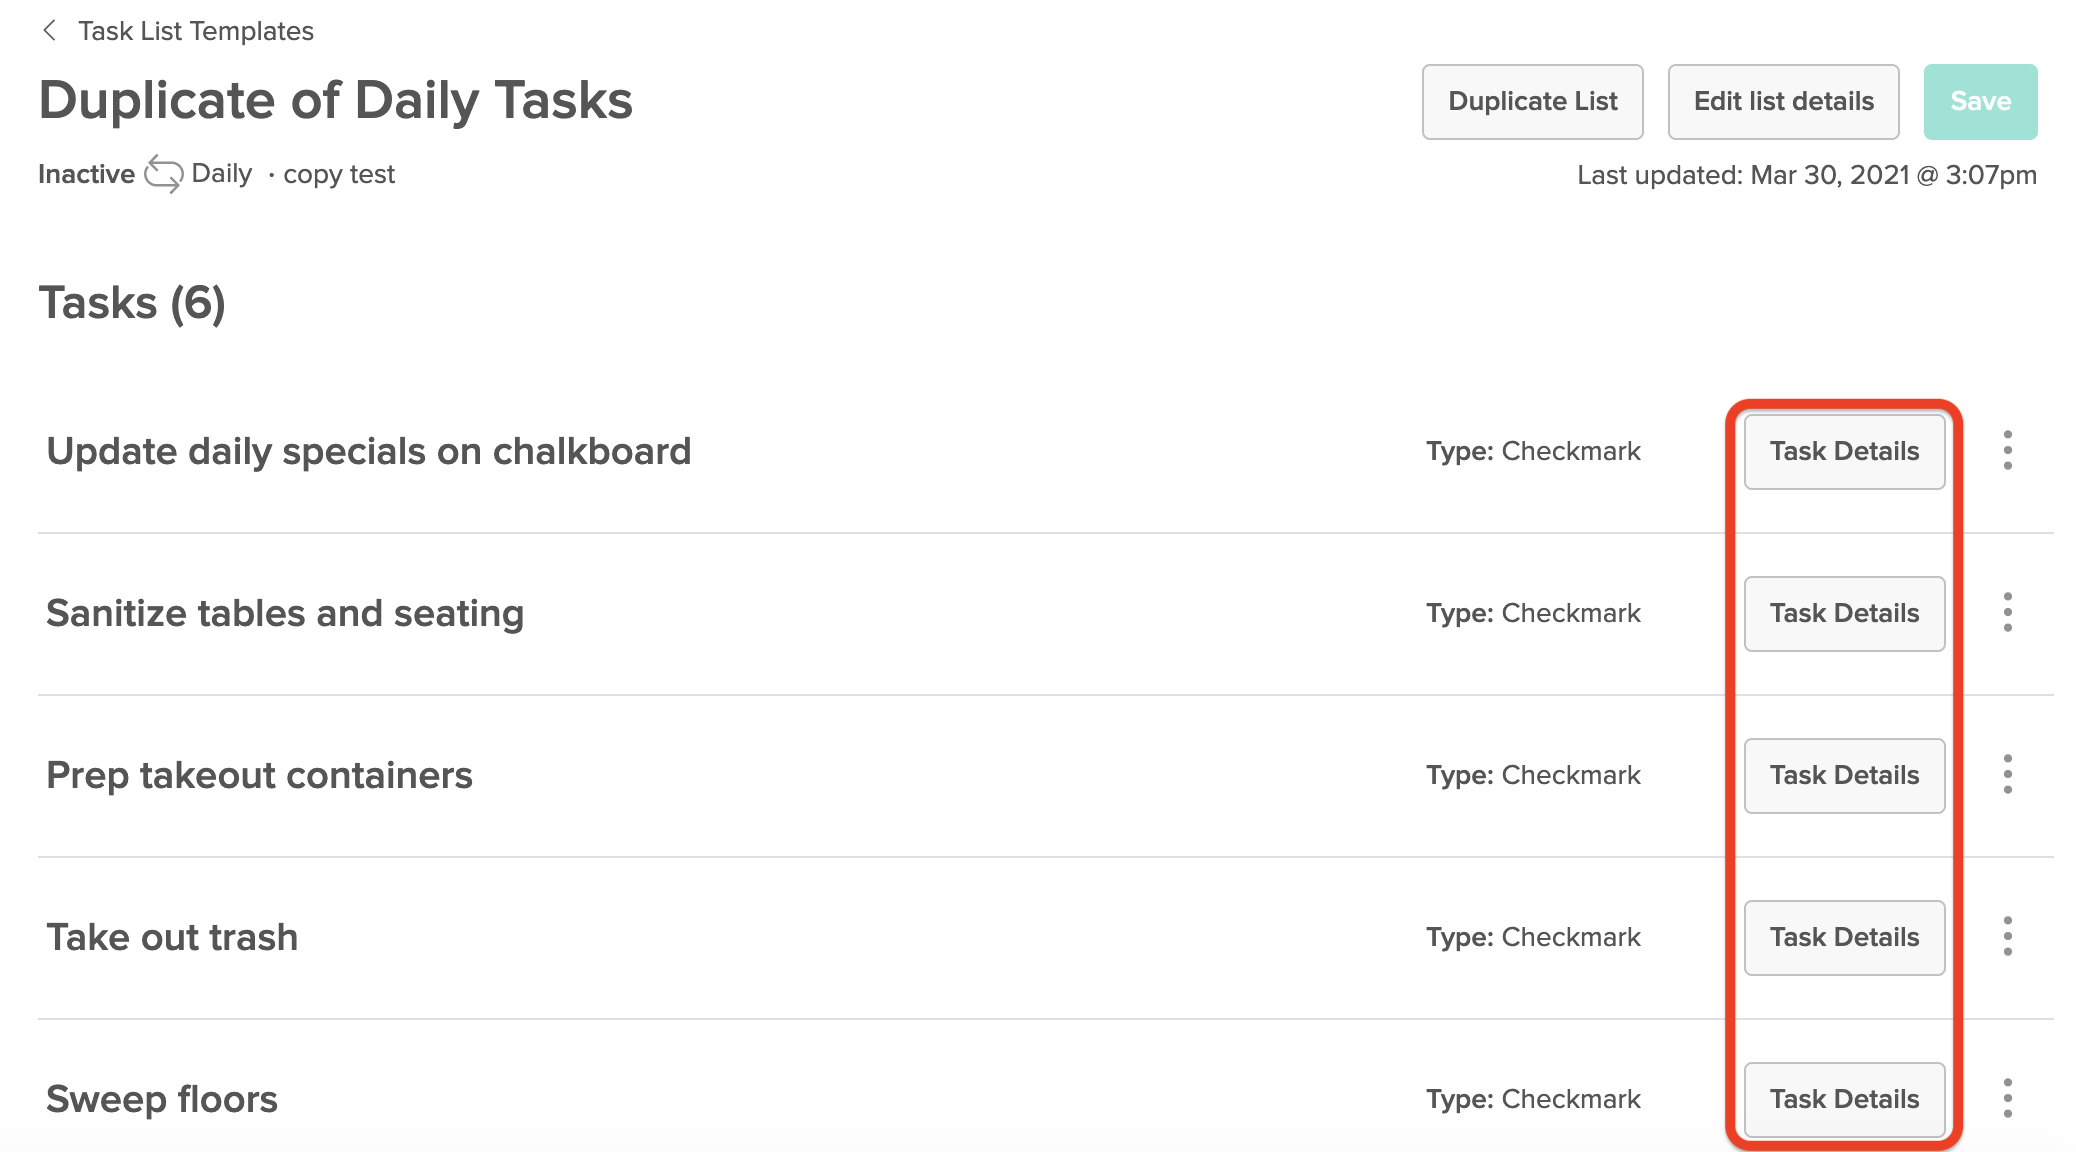Open Task Details for Sanitize tables and seating

(1844, 614)
